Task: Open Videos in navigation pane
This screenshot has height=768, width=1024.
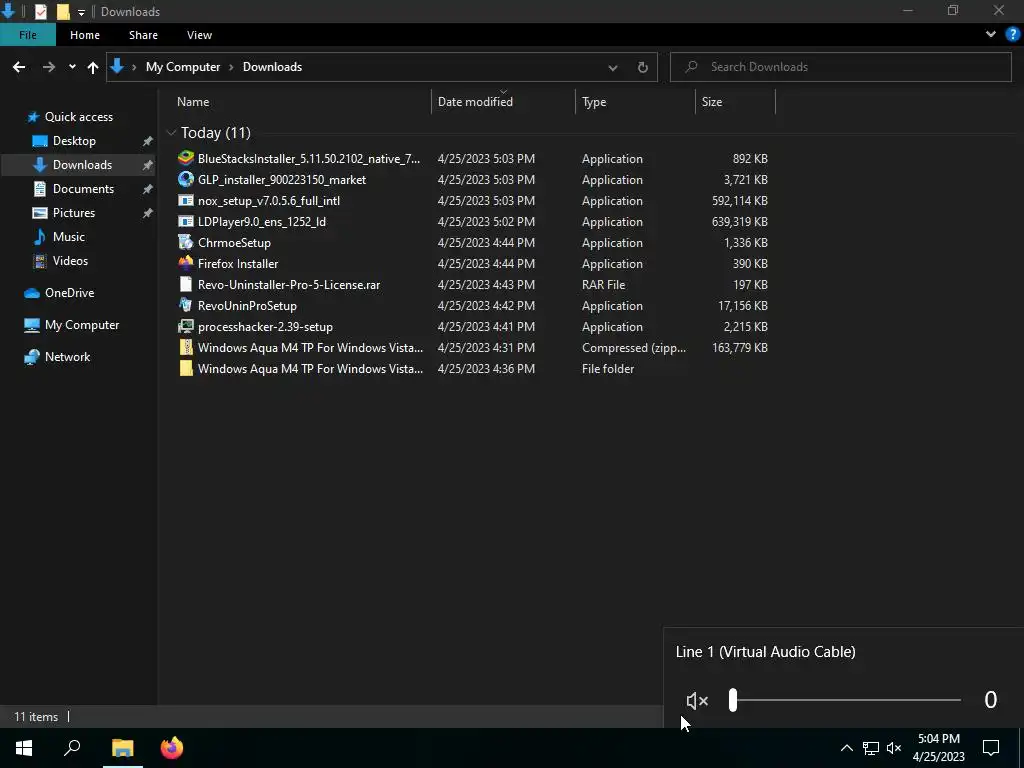Action: tap(70, 261)
